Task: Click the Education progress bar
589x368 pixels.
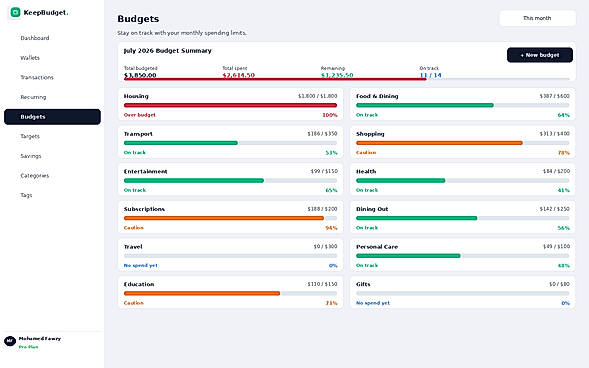Action: click(230, 293)
